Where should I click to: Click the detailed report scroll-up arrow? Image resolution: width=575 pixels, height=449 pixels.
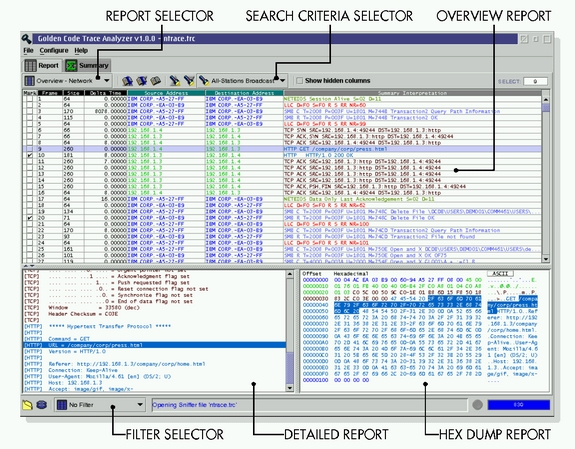[x=290, y=274]
